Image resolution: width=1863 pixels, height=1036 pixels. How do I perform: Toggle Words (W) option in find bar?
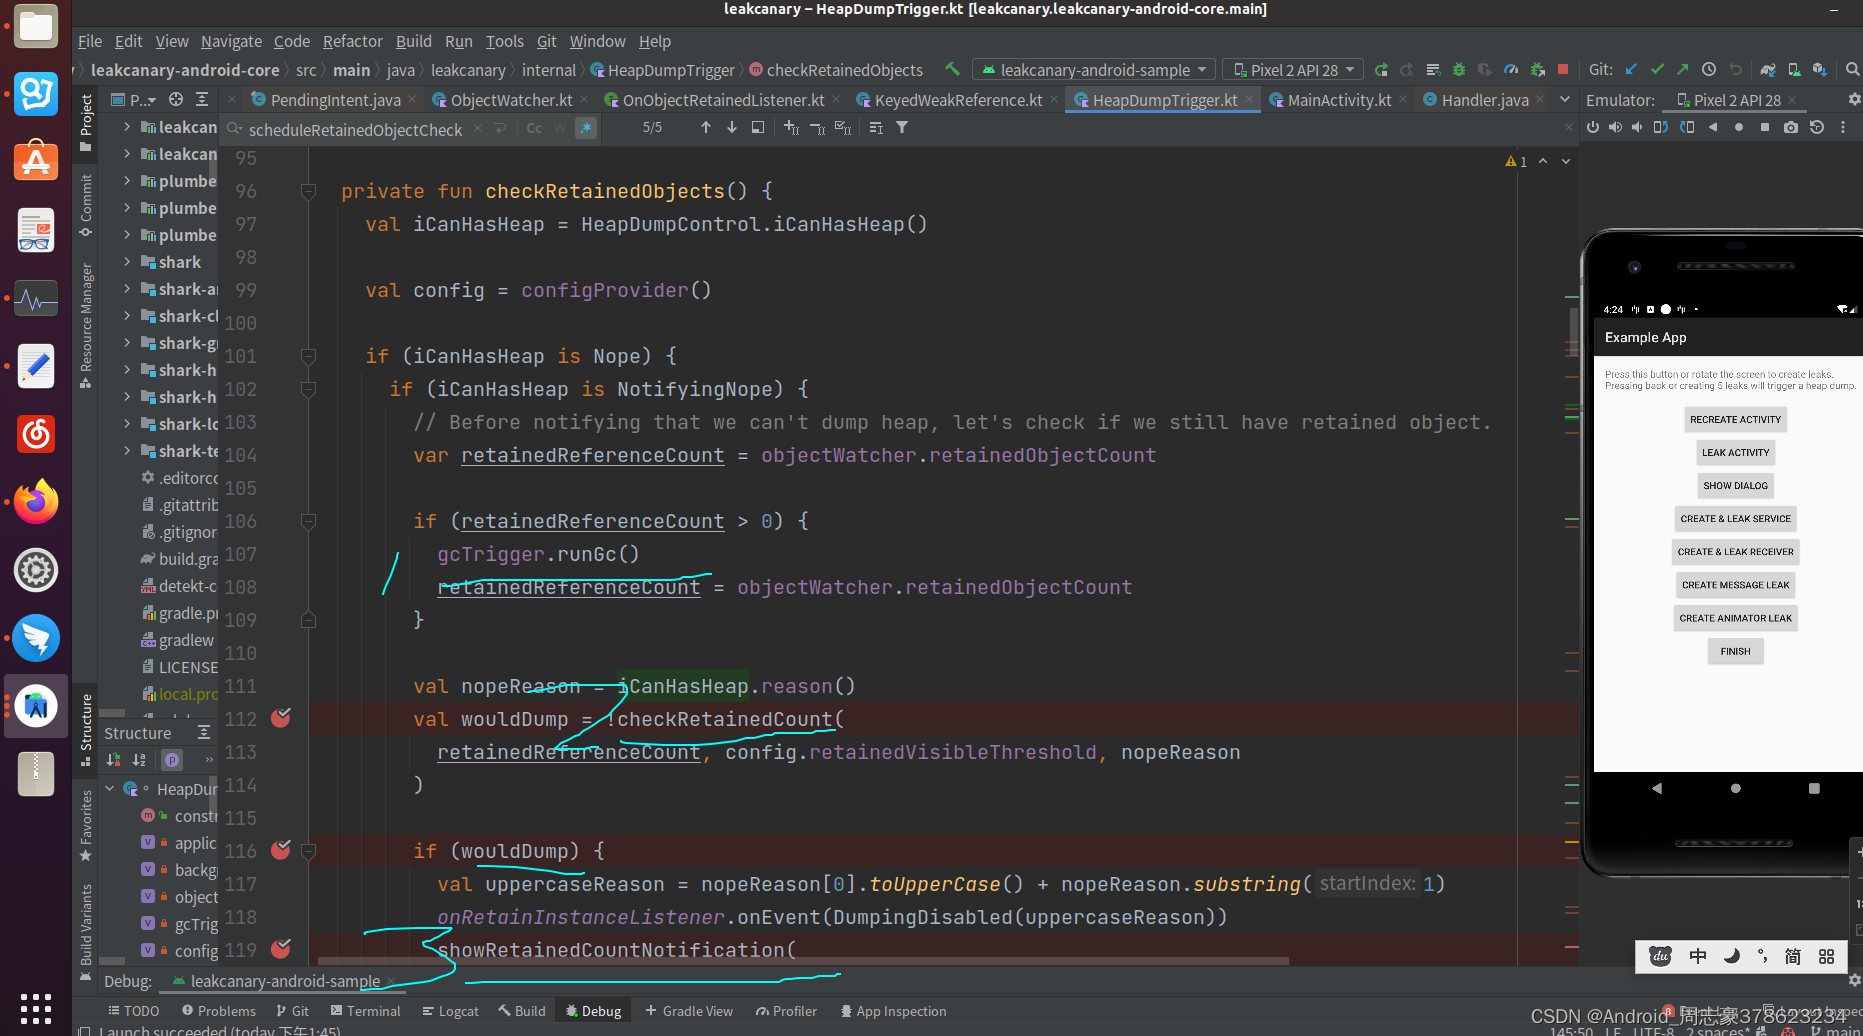[559, 128]
